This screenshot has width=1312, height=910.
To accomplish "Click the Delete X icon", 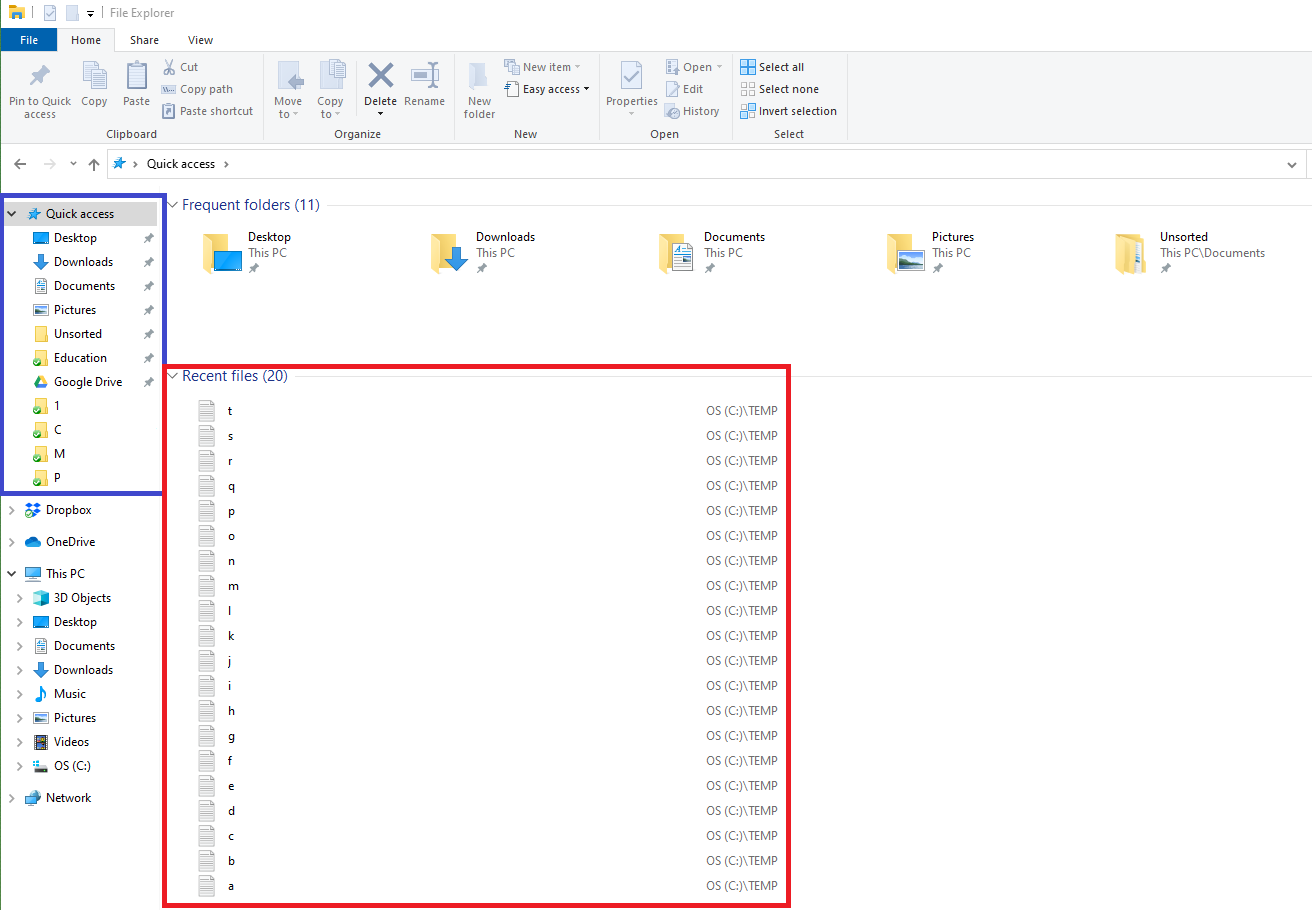I will pyautogui.click(x=381, y=76).
